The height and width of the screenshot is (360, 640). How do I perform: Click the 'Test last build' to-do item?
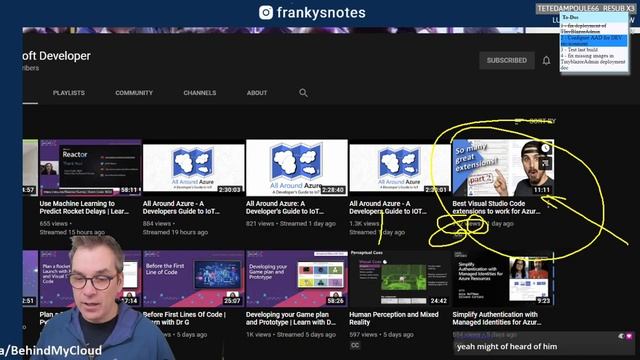(x=579, y=49)
